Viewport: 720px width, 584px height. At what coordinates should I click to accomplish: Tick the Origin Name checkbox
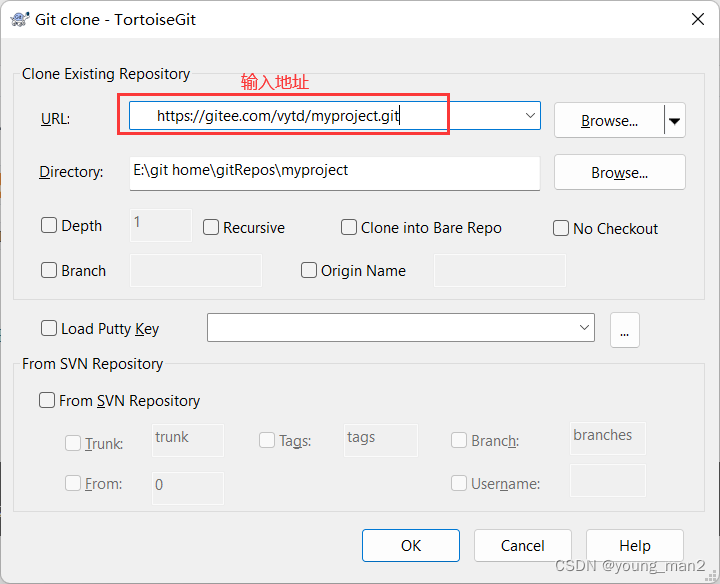pos(309,270)
